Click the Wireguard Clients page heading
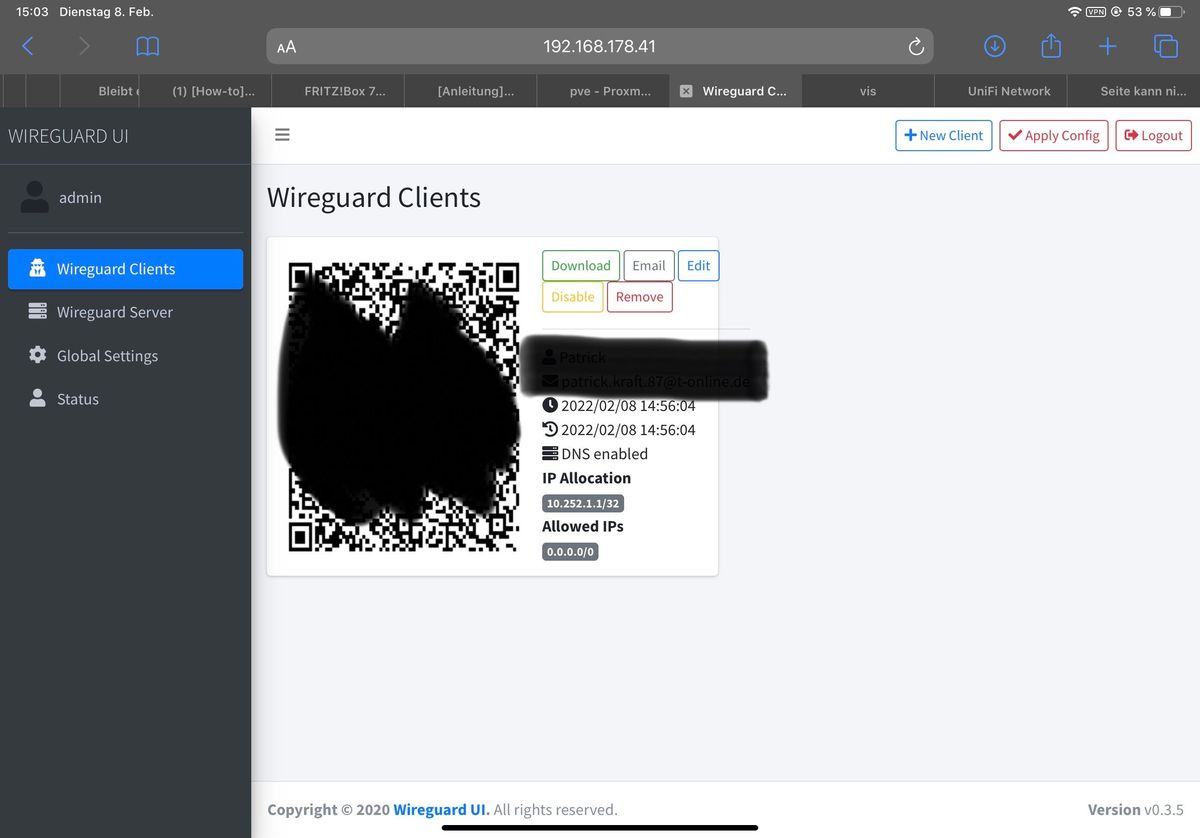This screenshot has width=1200, height=838. point(374,198)
